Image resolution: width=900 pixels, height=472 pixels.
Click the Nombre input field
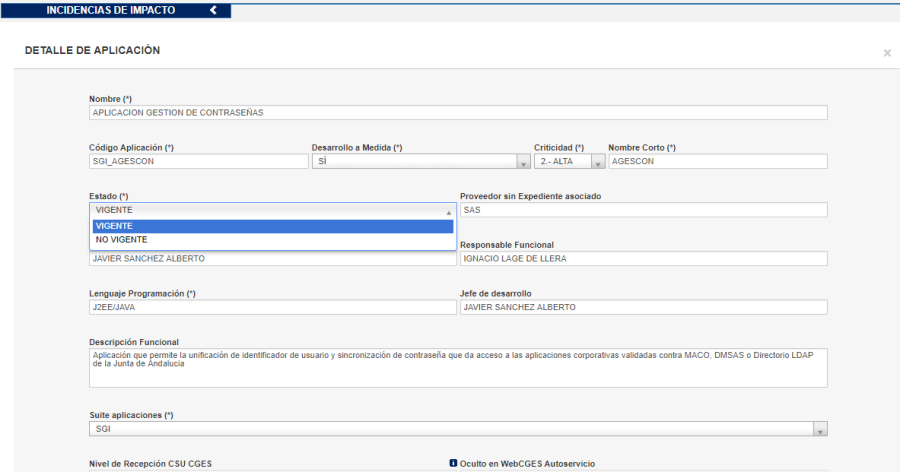pyautogui.click(x=458, y=113)
